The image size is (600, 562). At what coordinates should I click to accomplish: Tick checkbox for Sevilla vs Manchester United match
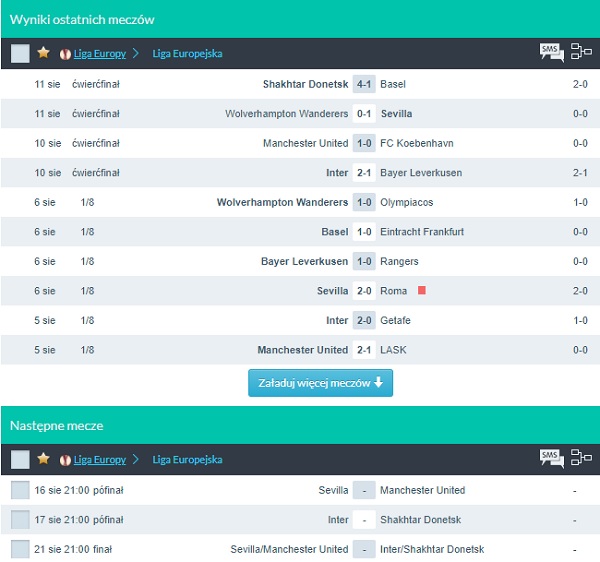click(20, 490)
